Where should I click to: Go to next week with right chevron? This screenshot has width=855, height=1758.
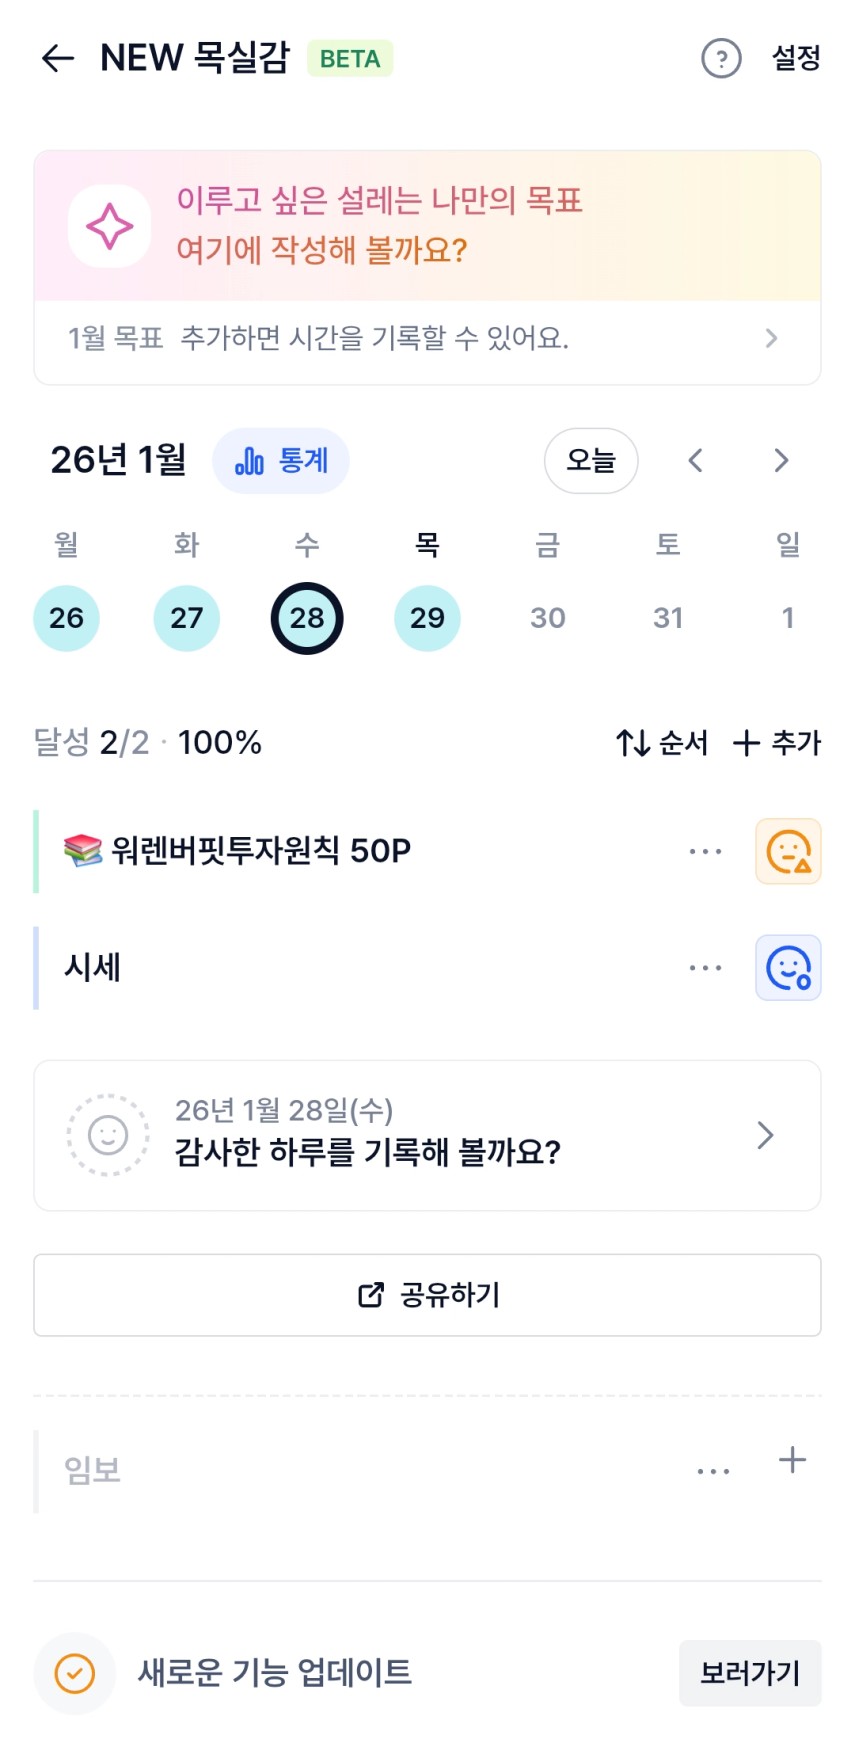(x=781, y=461)
